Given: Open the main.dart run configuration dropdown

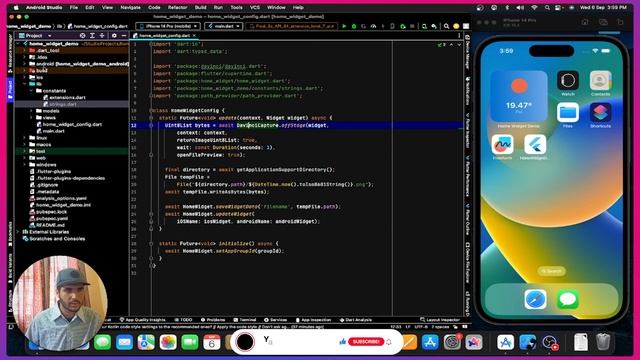Looking at the screenshot, I should 223,26.
